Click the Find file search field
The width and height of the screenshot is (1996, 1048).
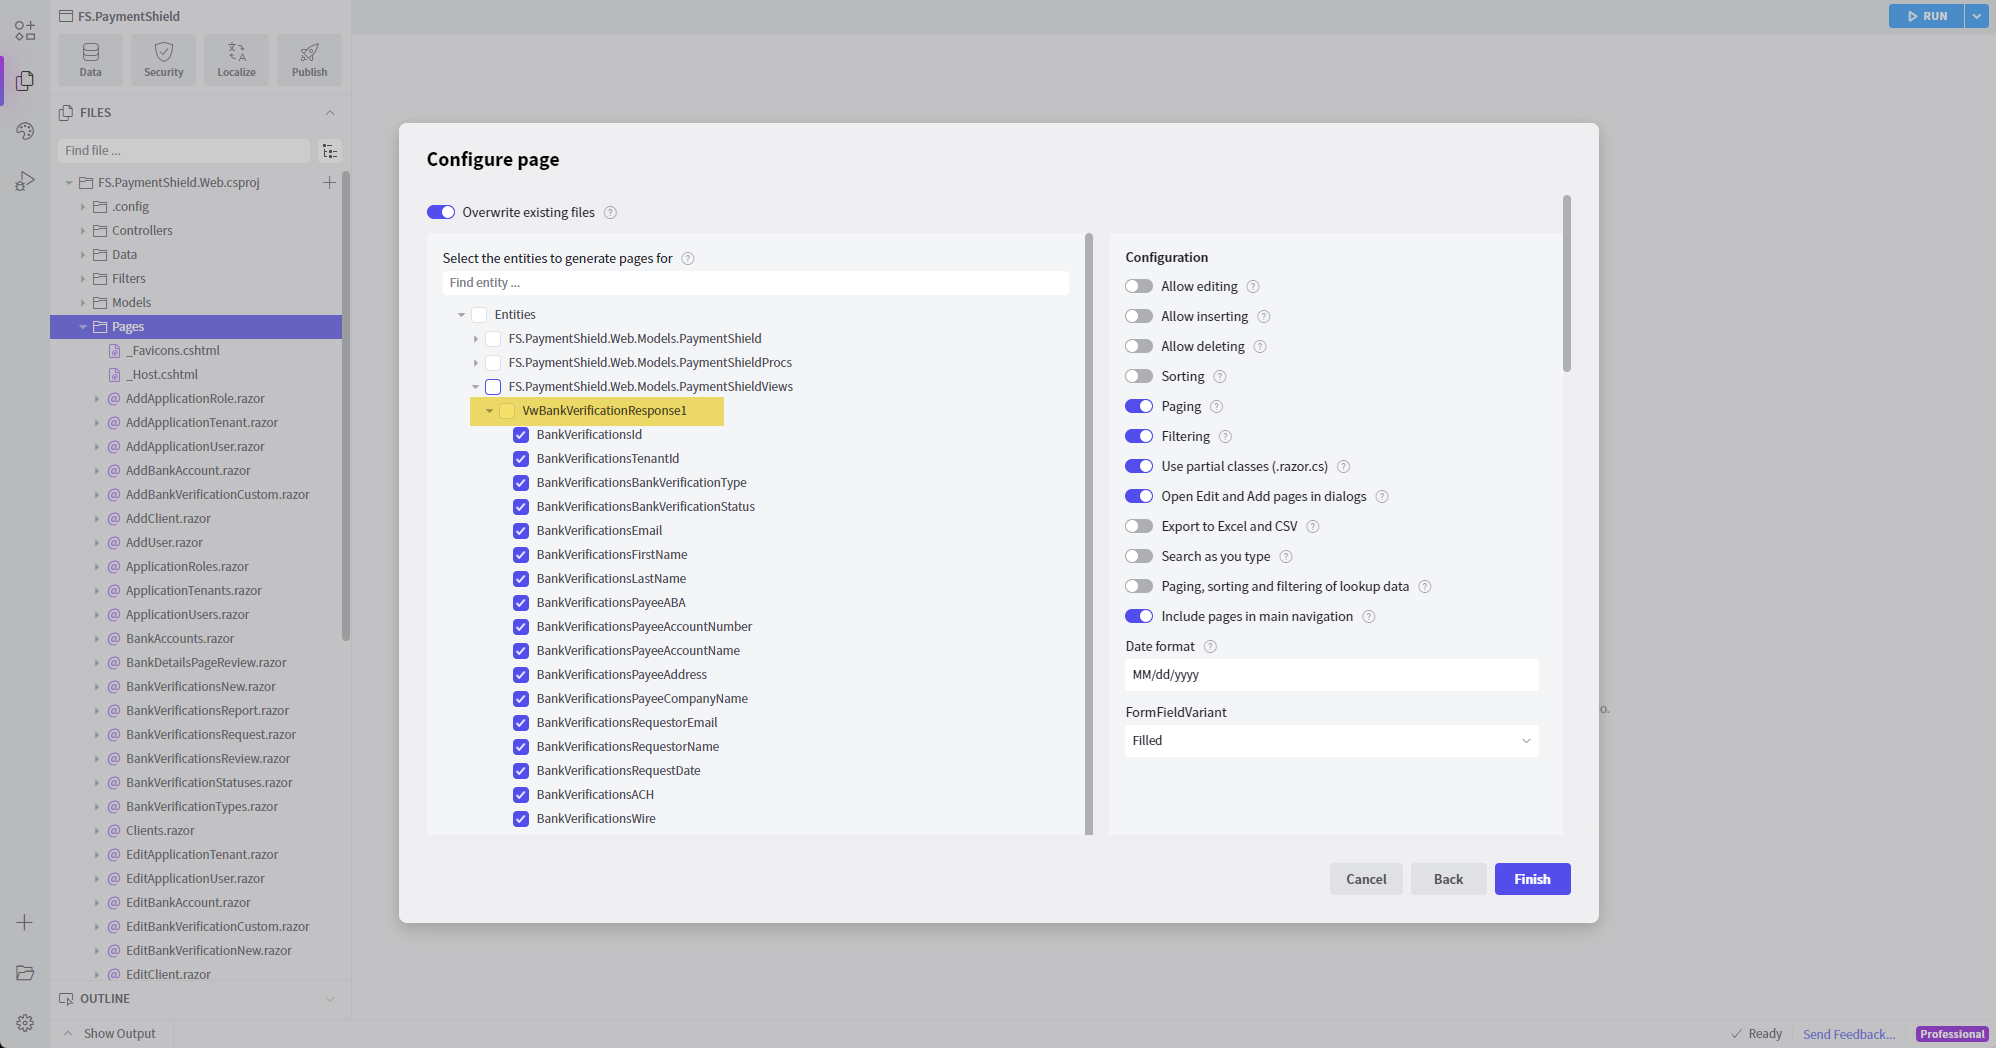(x=184, y=151)
